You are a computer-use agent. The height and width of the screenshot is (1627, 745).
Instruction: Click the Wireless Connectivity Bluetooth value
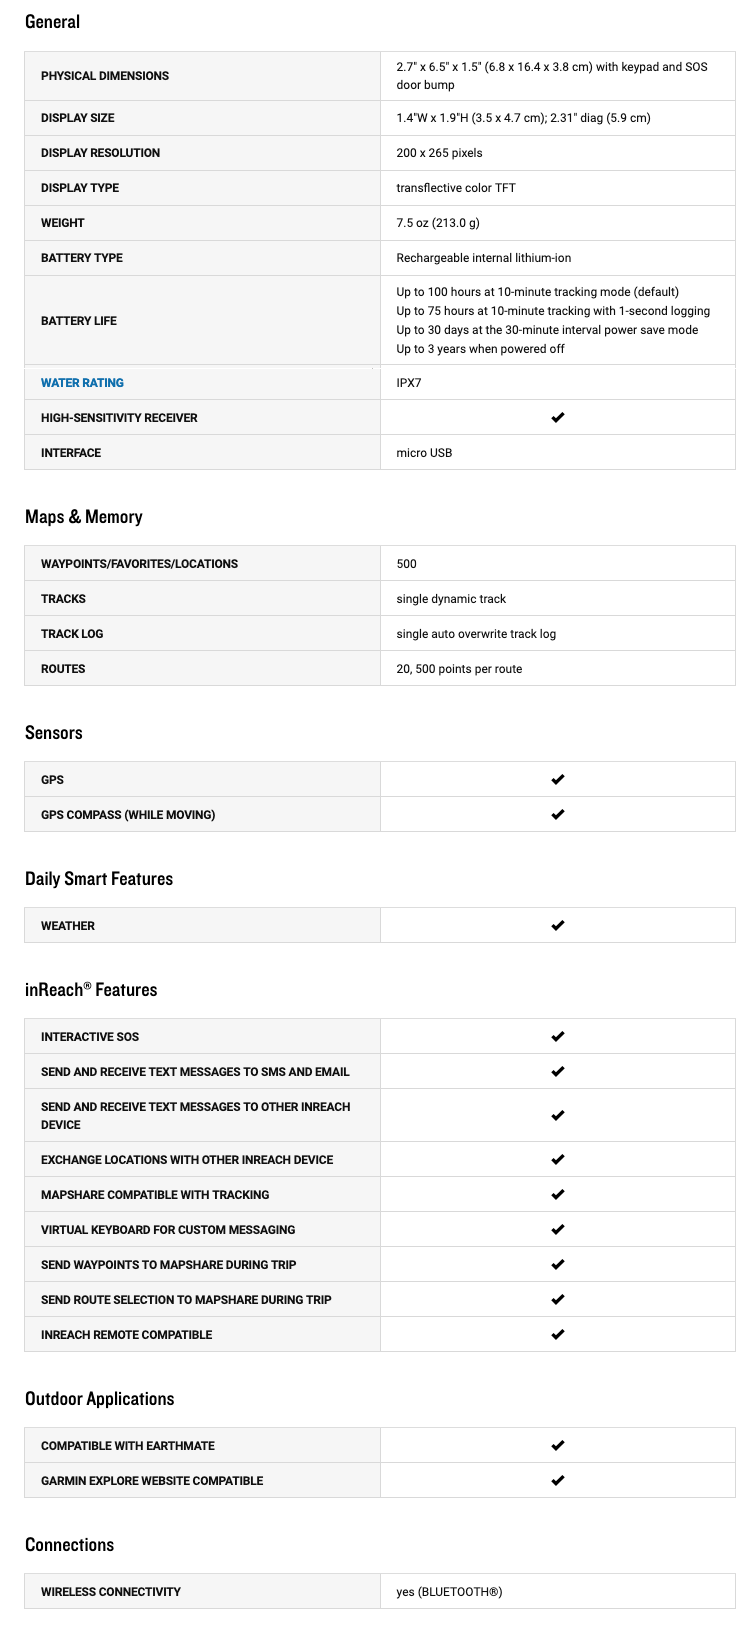449,1592
